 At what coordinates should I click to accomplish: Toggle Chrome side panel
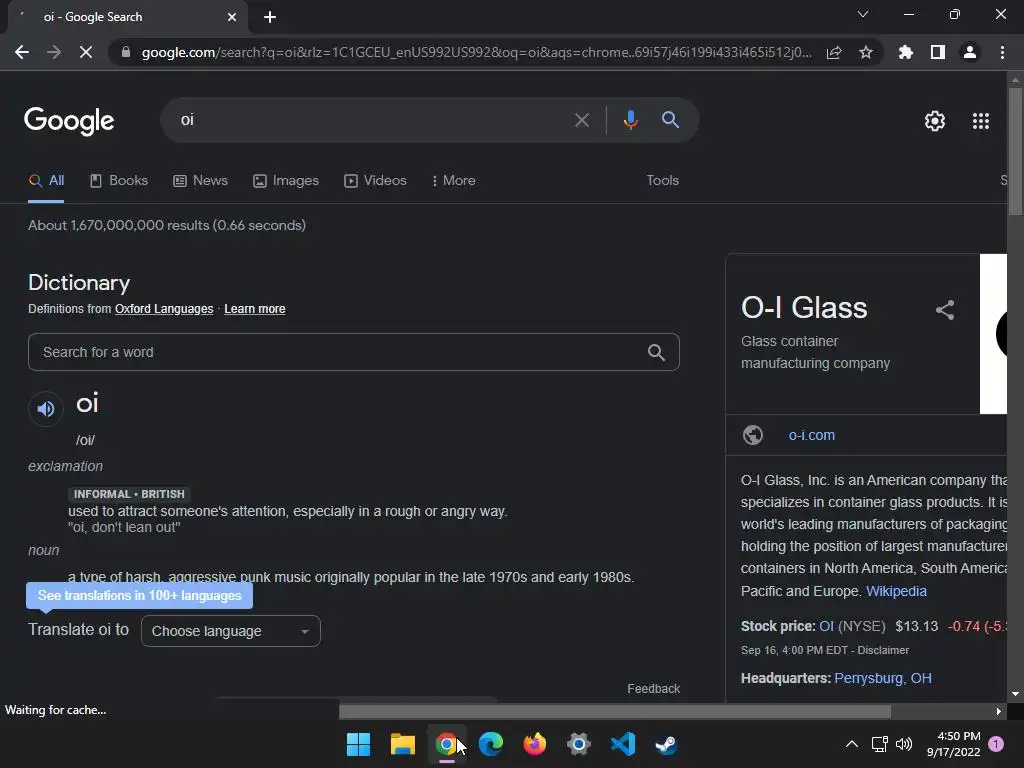(x=938, y=52)
